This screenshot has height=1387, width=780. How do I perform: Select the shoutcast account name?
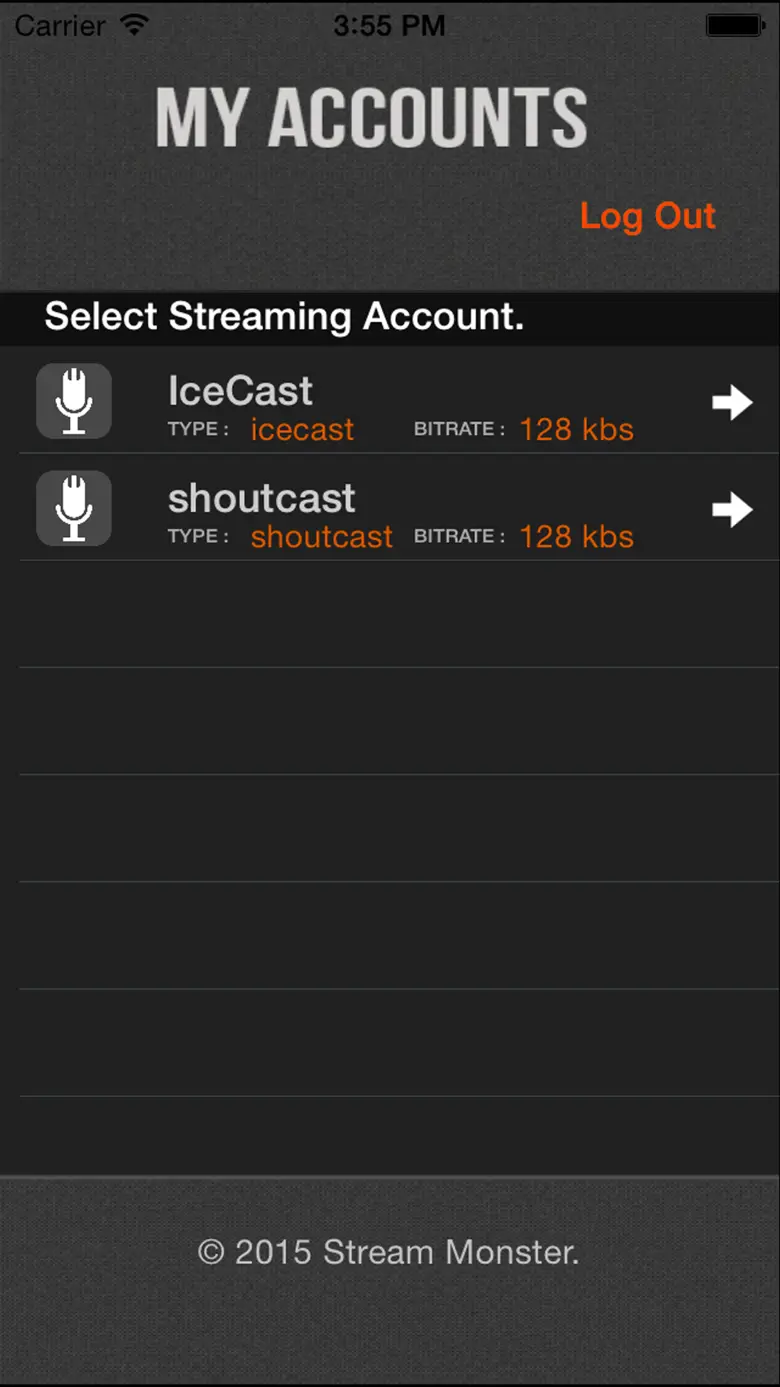pyautogui.click(x=261, y=497)
